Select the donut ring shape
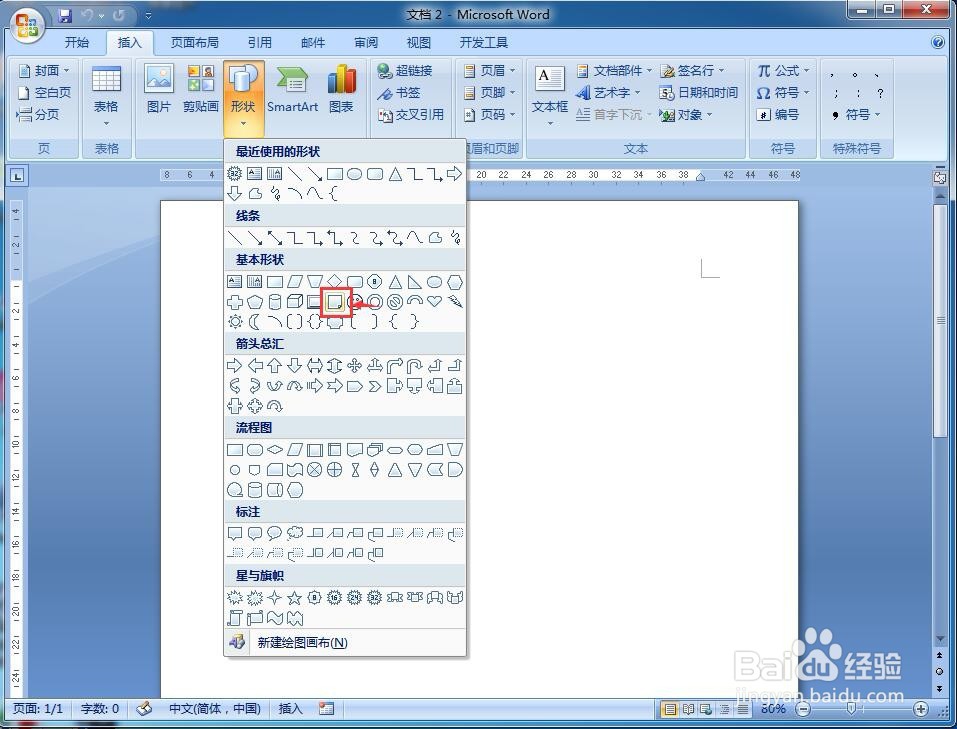Viewport: 957px width, 729px height. [x=375, y=302]
